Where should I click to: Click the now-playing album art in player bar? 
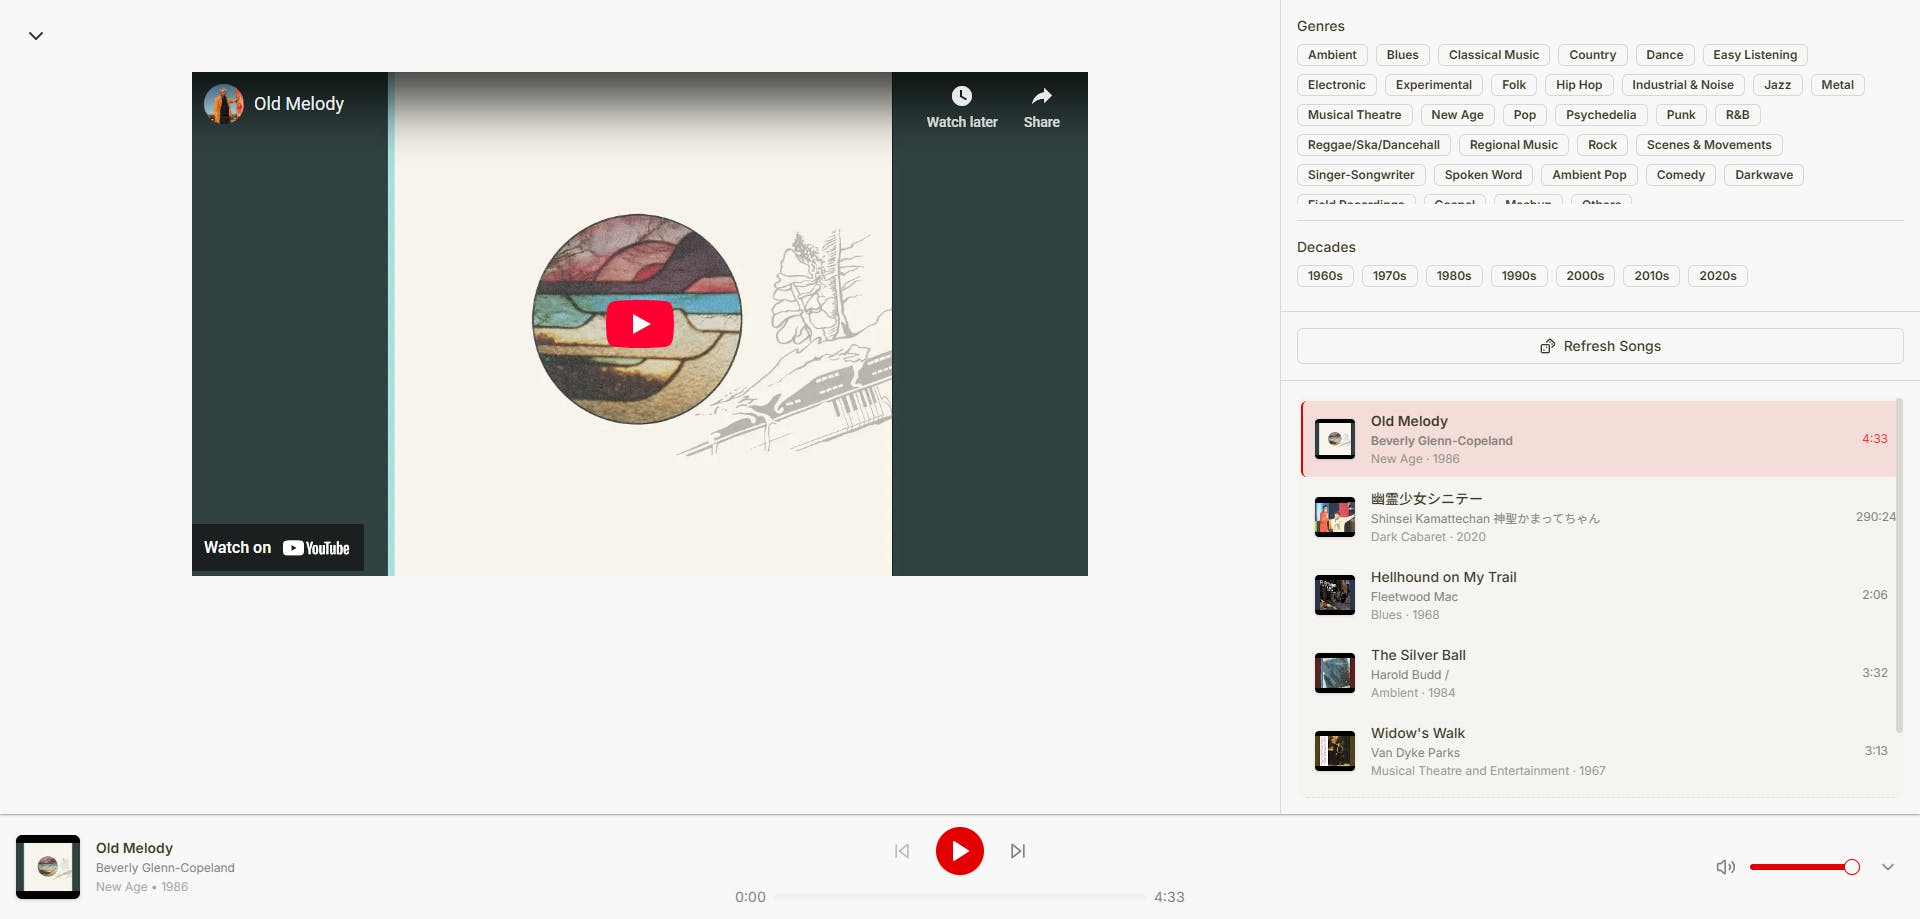pyautogui.click(x=48, y=867)
